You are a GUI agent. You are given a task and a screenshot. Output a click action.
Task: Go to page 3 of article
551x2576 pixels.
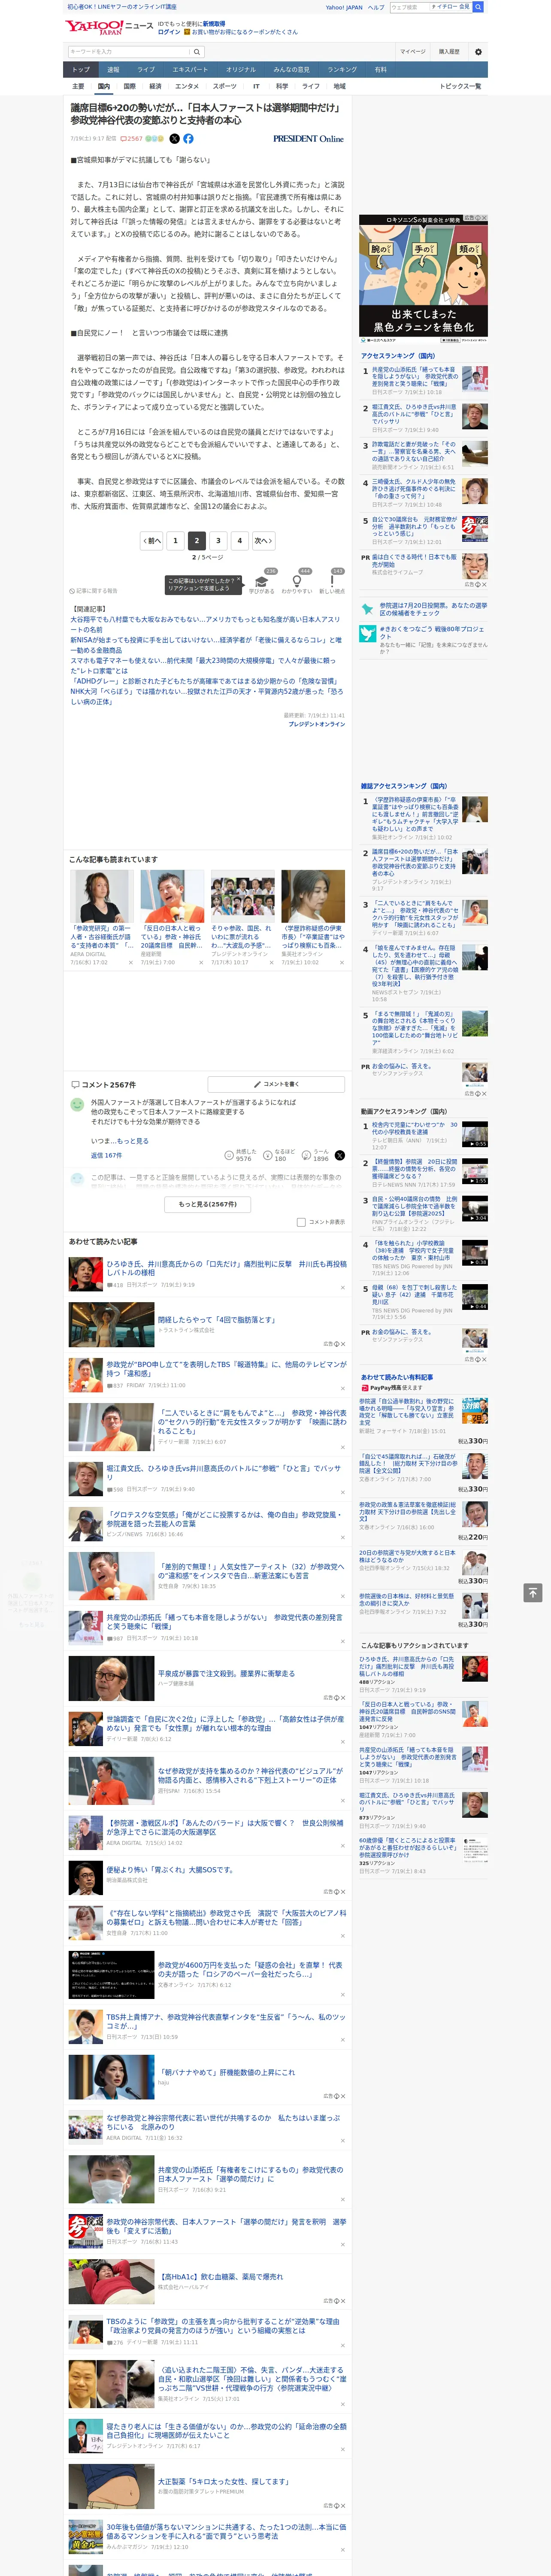click(218, 540)
